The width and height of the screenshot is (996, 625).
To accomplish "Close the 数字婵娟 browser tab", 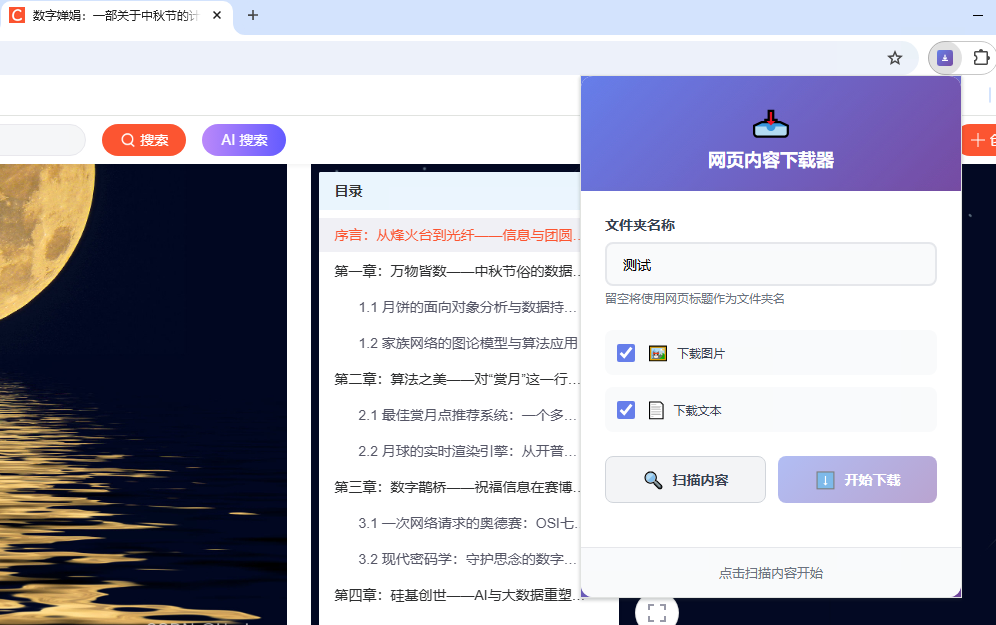I will [x=217, y=15].
